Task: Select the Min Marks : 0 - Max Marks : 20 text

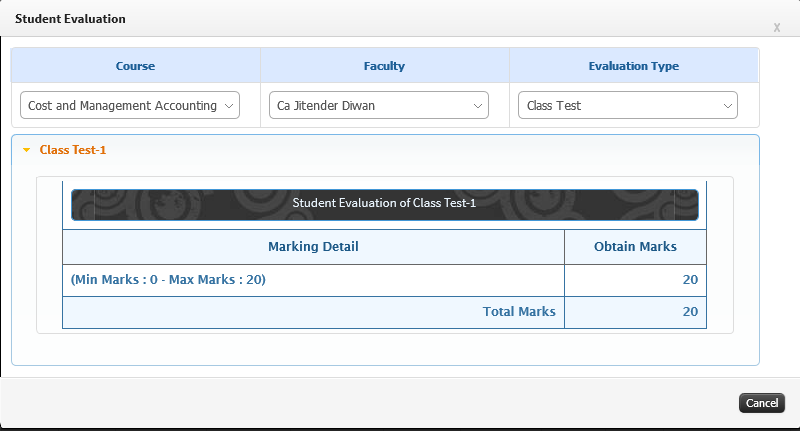Action: pos(168,280)
